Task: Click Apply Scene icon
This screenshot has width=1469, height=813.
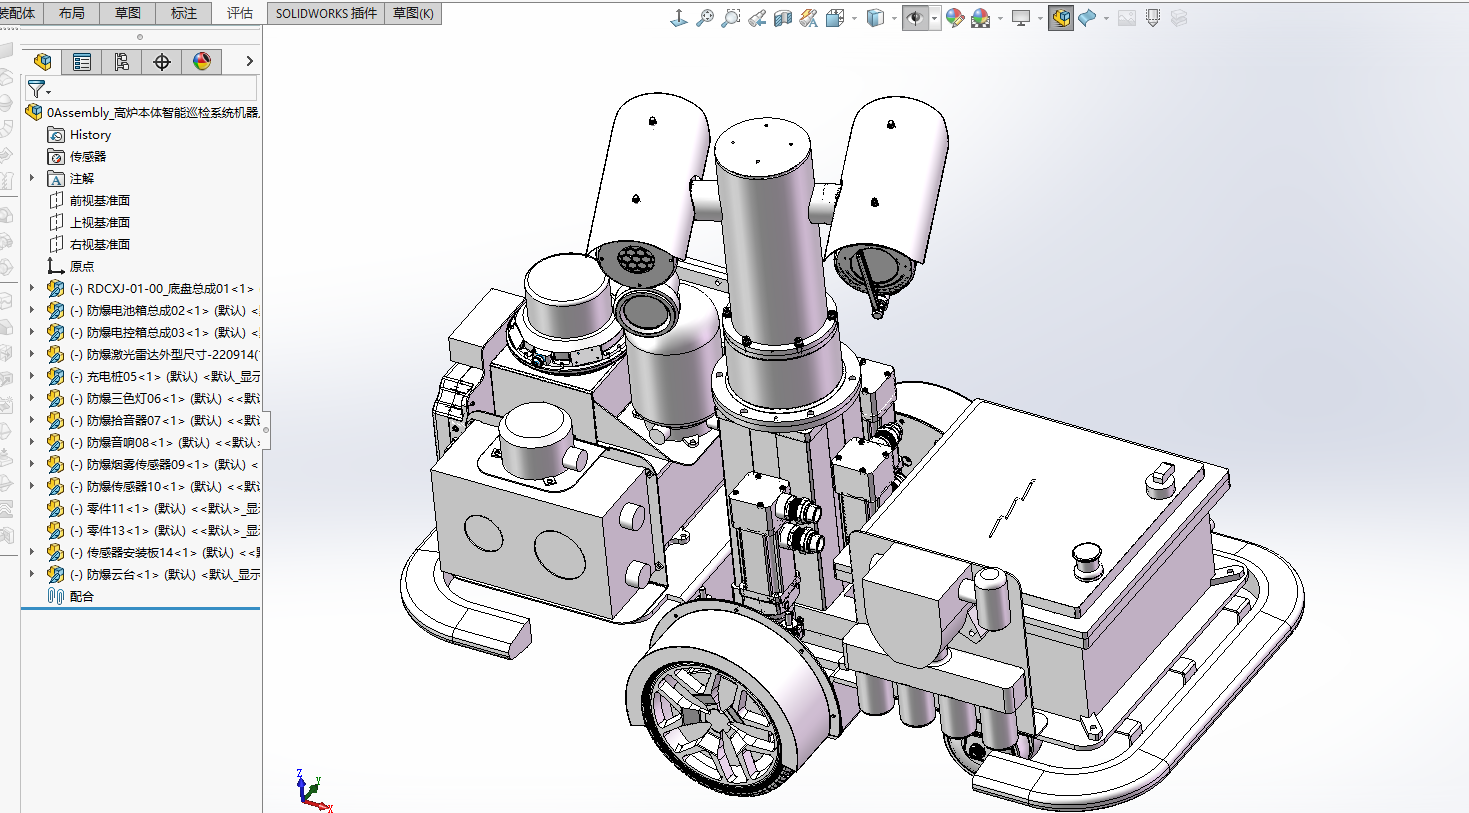Action: pyautogui.click(x=981, y=18)
